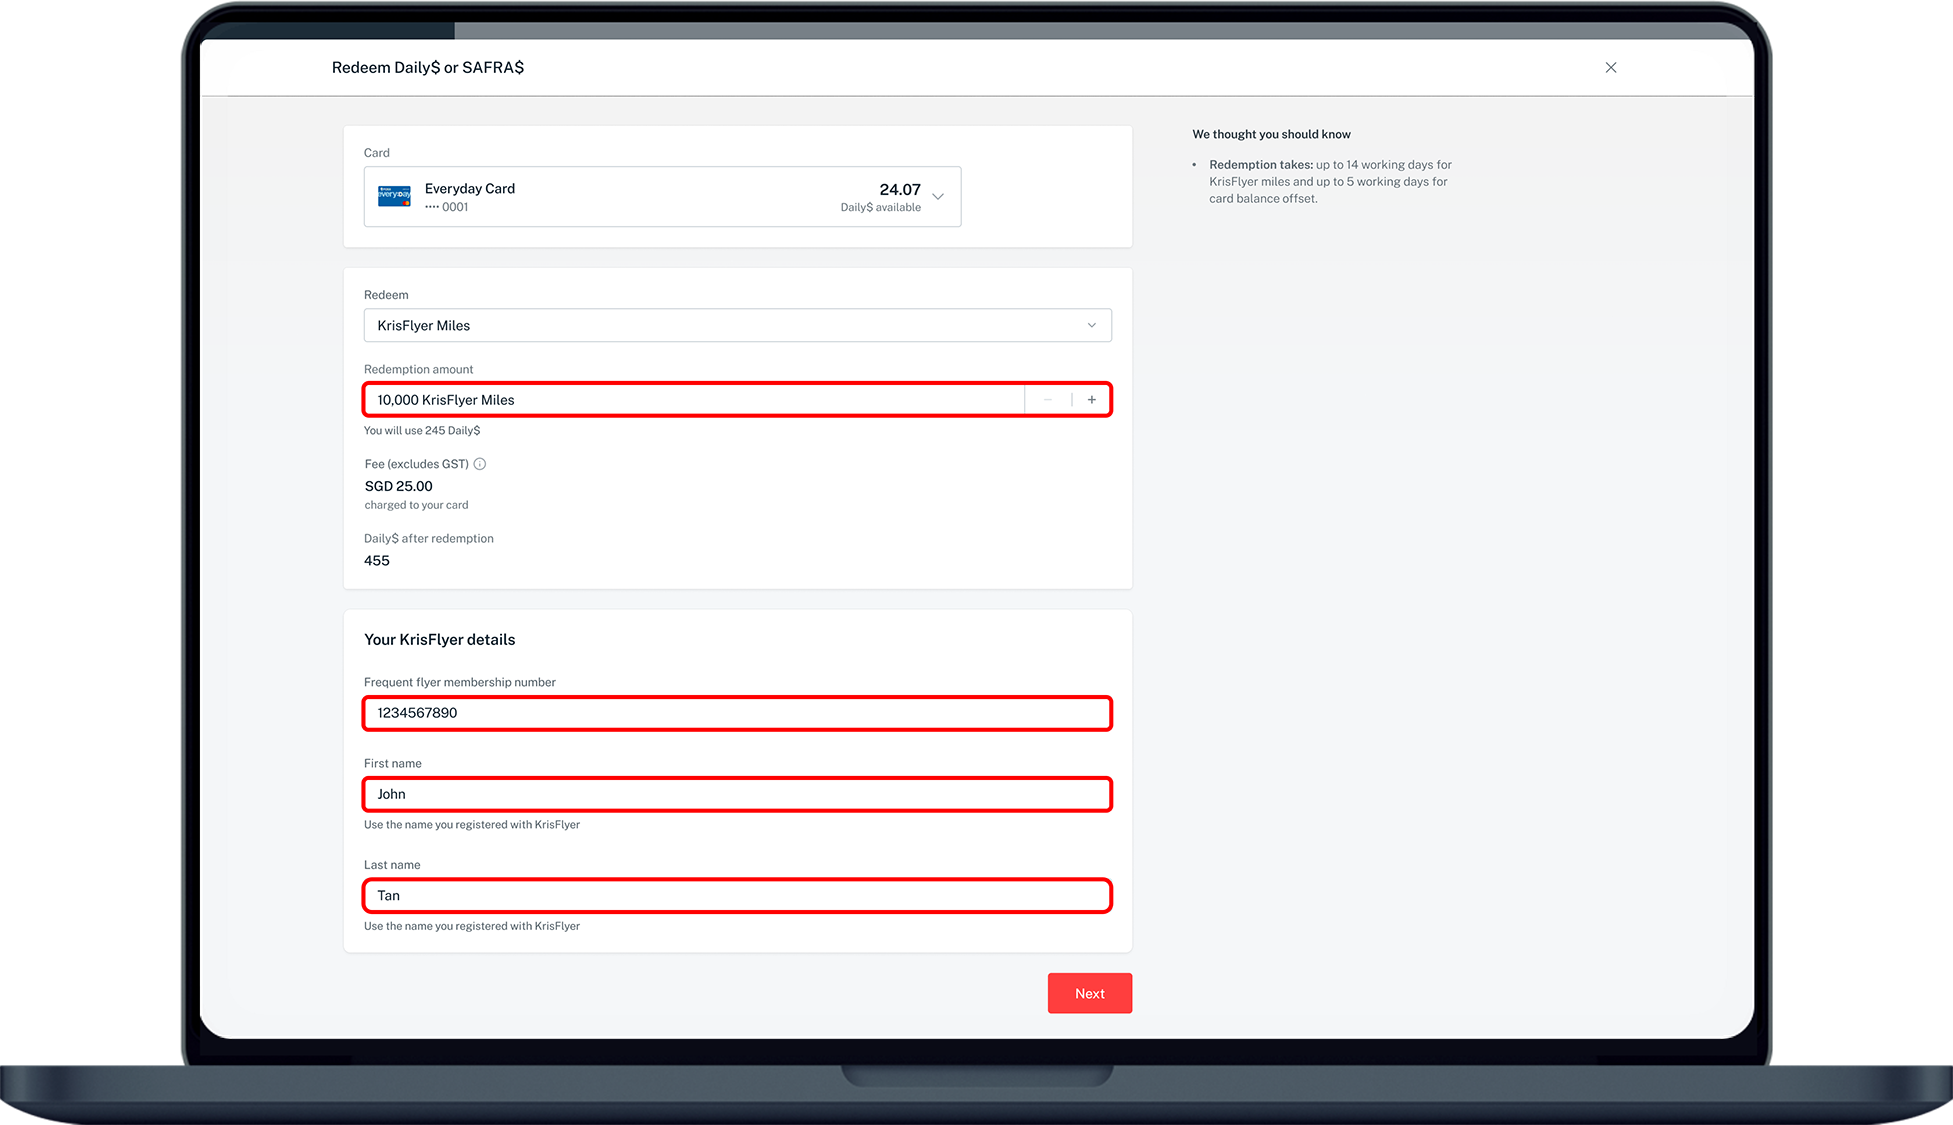Click the plus icon to increase miles
Image resolution: width=1953 pixels, height=1125 pixels.
pyautogui.click(x=1091, y=400)
